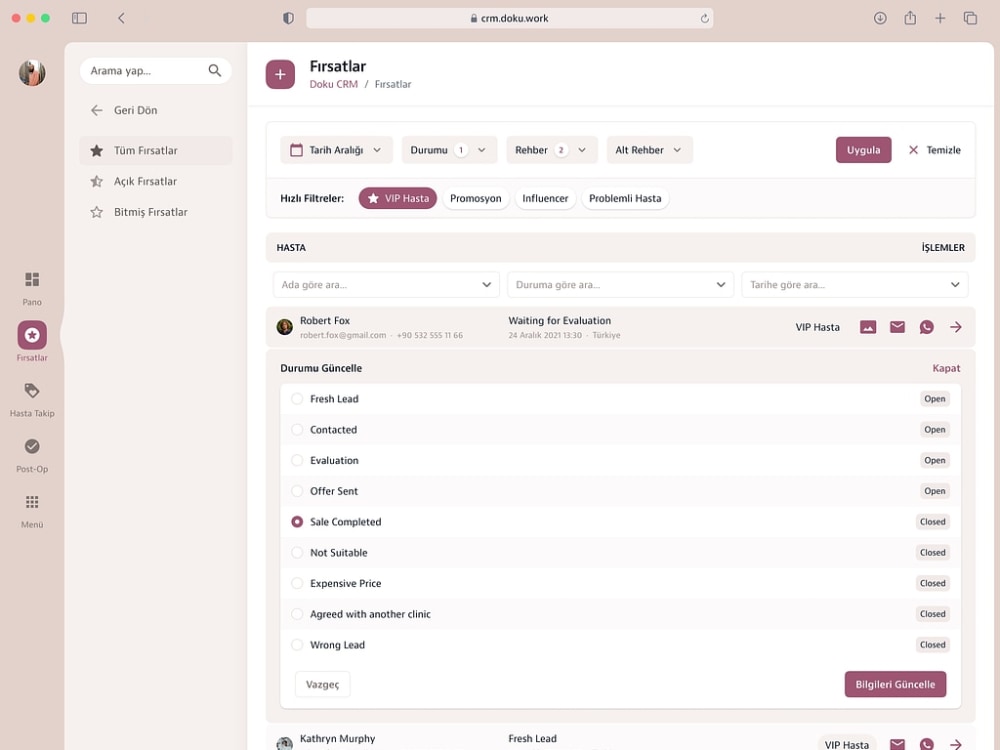
Task: Select the Contacted radio button
Action: point(297,429)
